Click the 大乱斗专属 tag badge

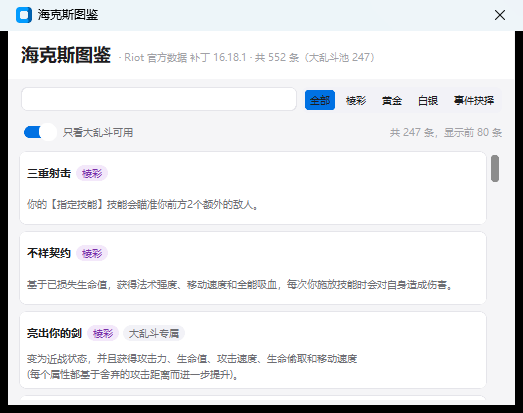[x=154, y=333]
